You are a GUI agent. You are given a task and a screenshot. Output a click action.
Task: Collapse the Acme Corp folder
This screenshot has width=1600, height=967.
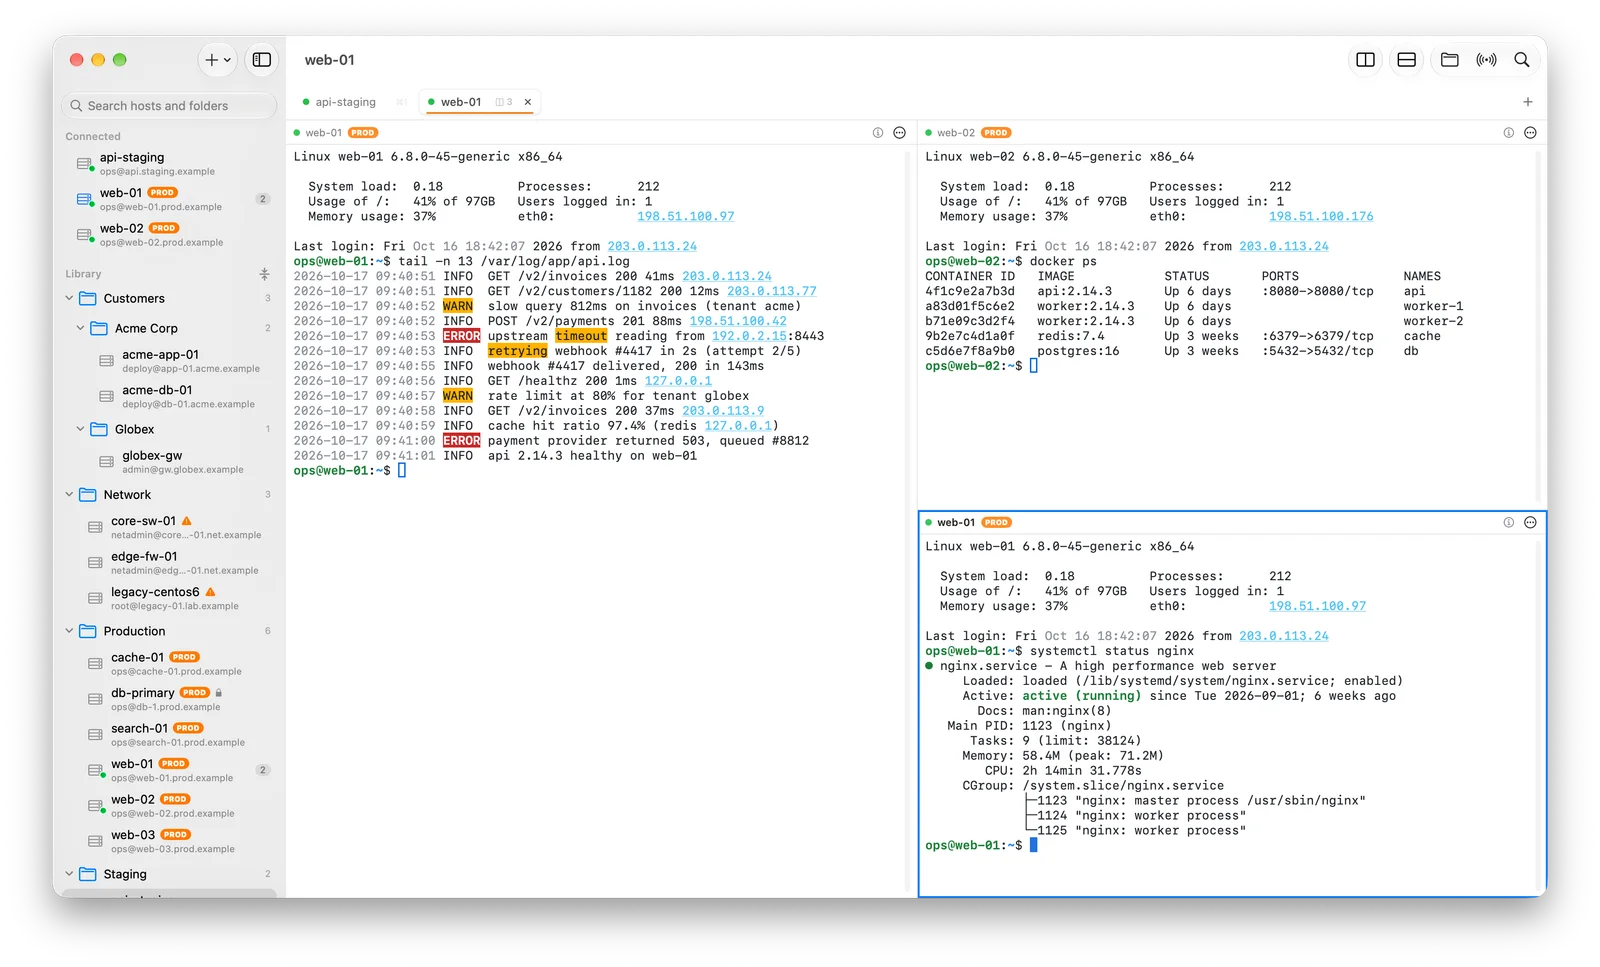(81, 328)
